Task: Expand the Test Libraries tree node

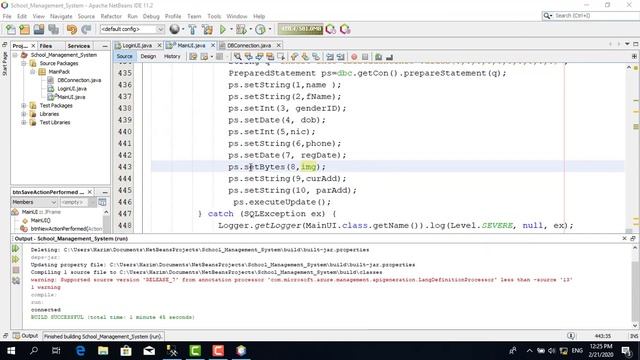Action: [x=24, y=122]
